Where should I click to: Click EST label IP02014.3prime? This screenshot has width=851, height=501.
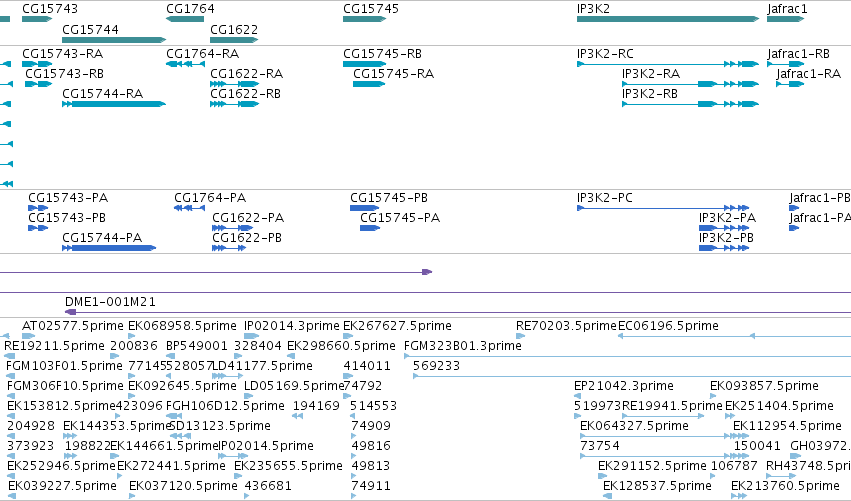(x=291, y=326)
